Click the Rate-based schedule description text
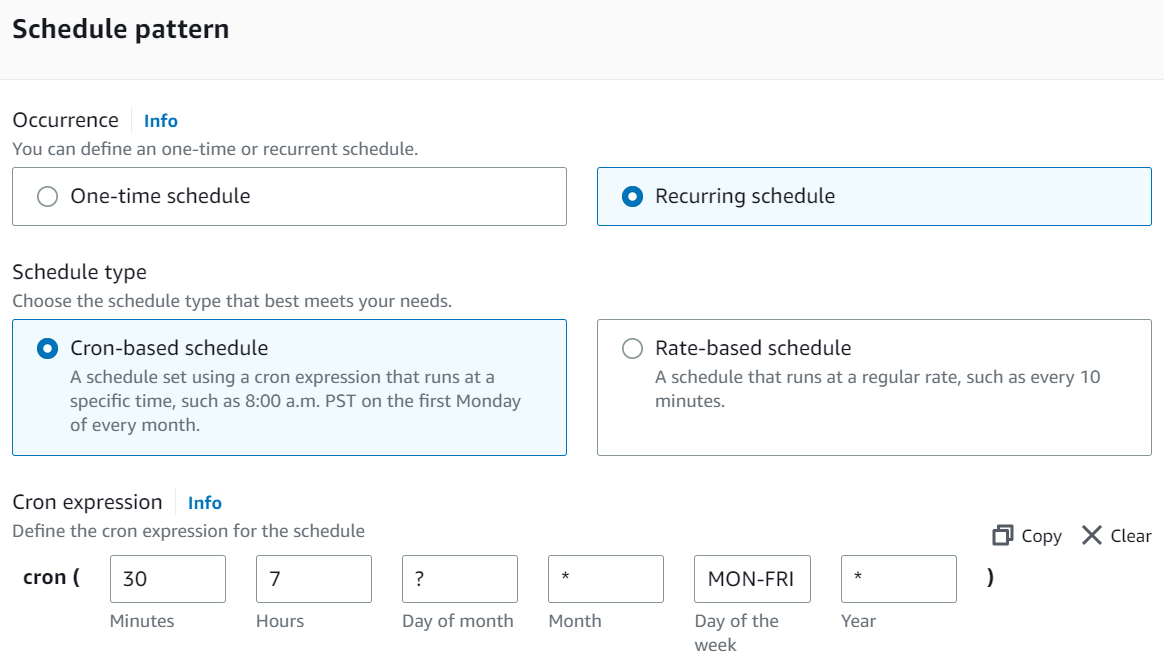The height and width of the screenshot is (666, 1164). click(877, 389)
